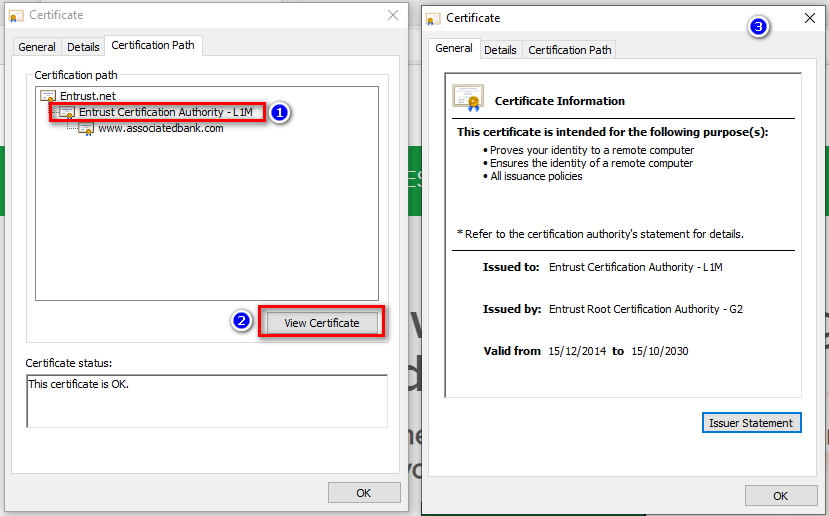Click 'Refer to the certification authority's statement' note

(601, 234)
